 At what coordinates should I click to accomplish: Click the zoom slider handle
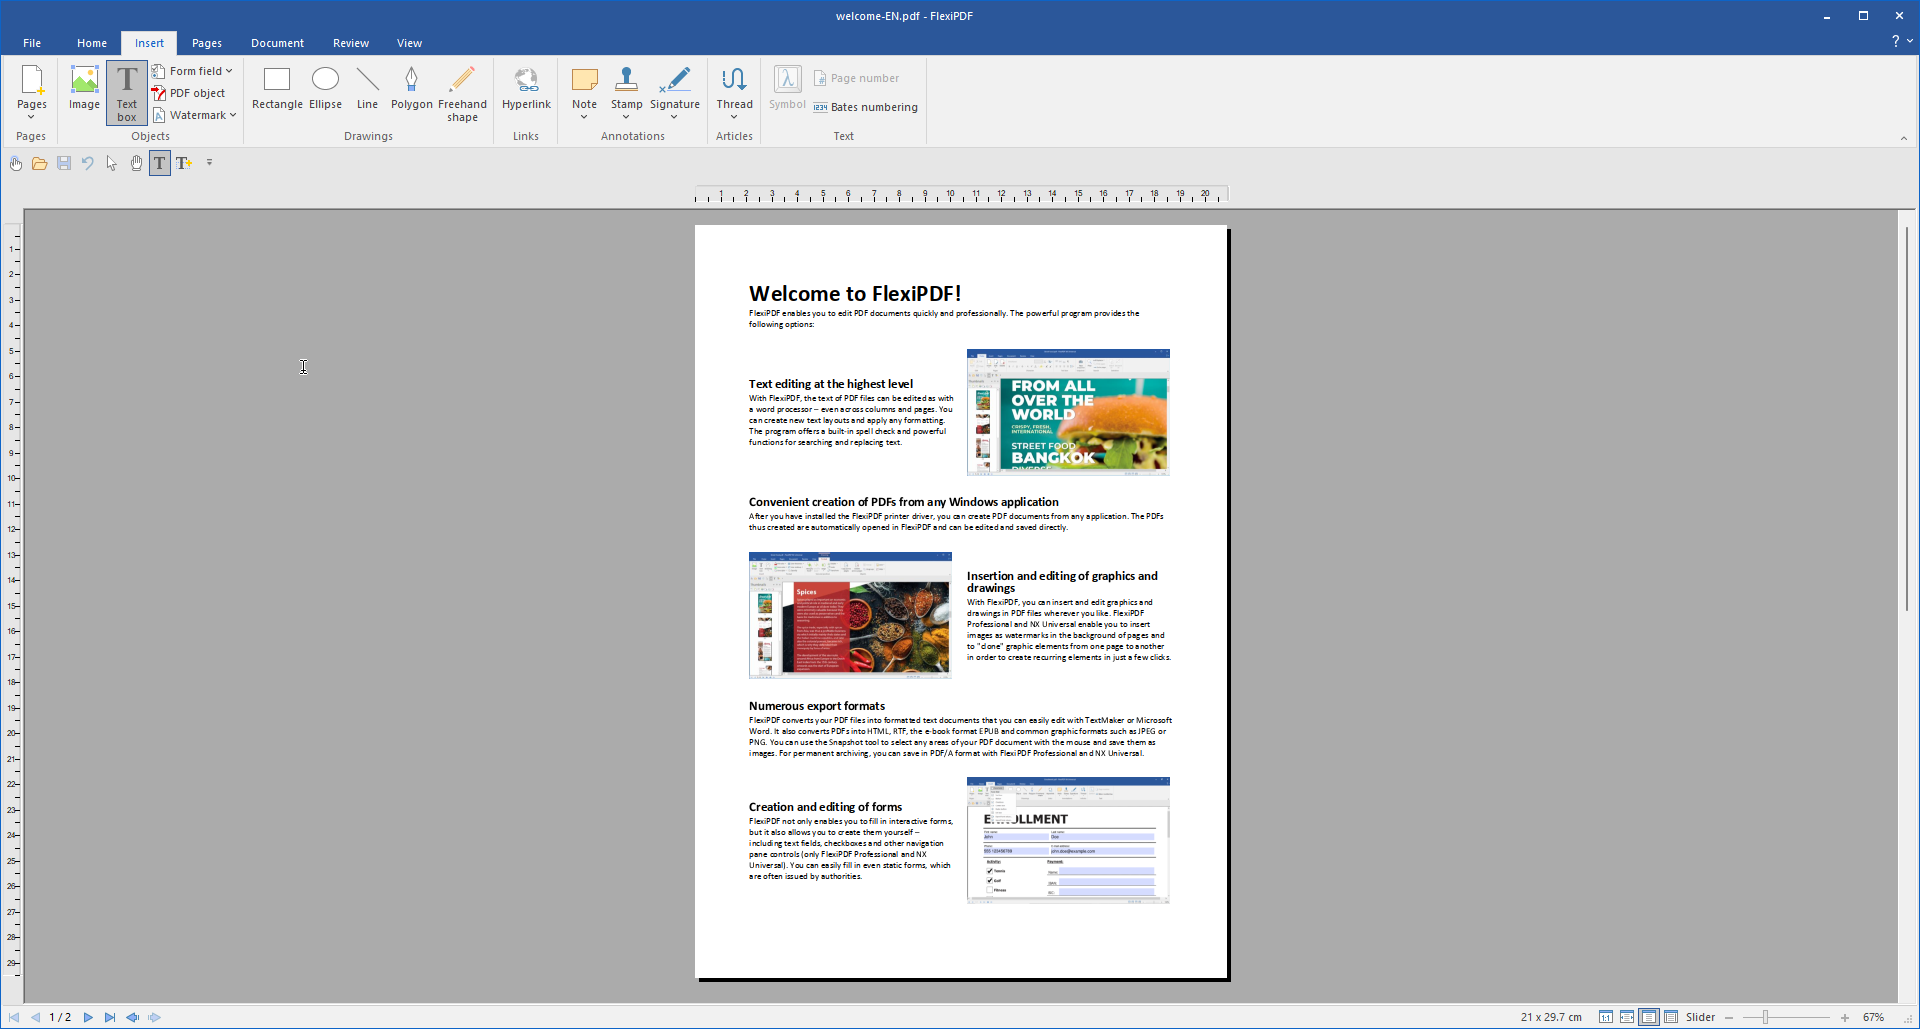point(1766,1017)
